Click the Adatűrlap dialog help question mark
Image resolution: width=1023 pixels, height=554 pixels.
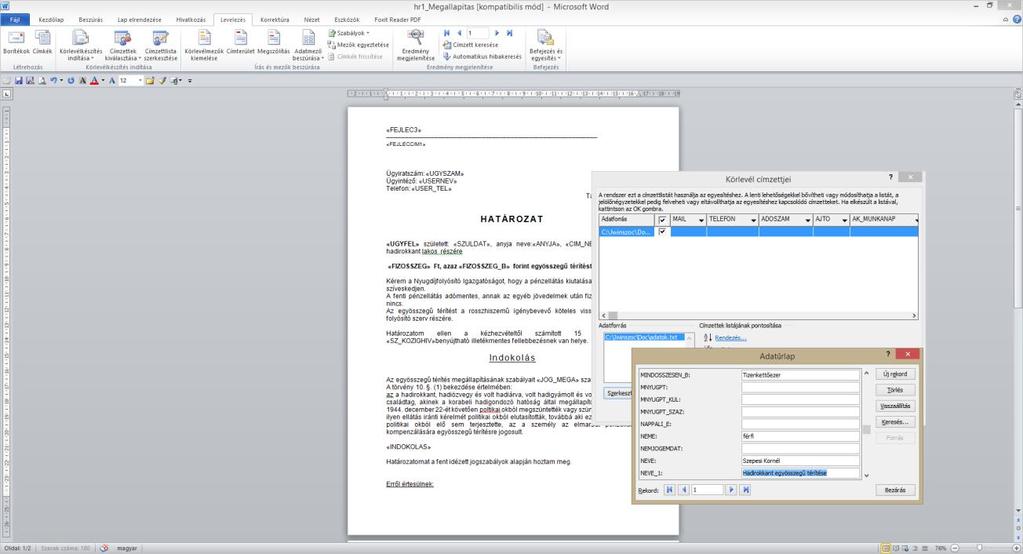[x=887, y=354]
